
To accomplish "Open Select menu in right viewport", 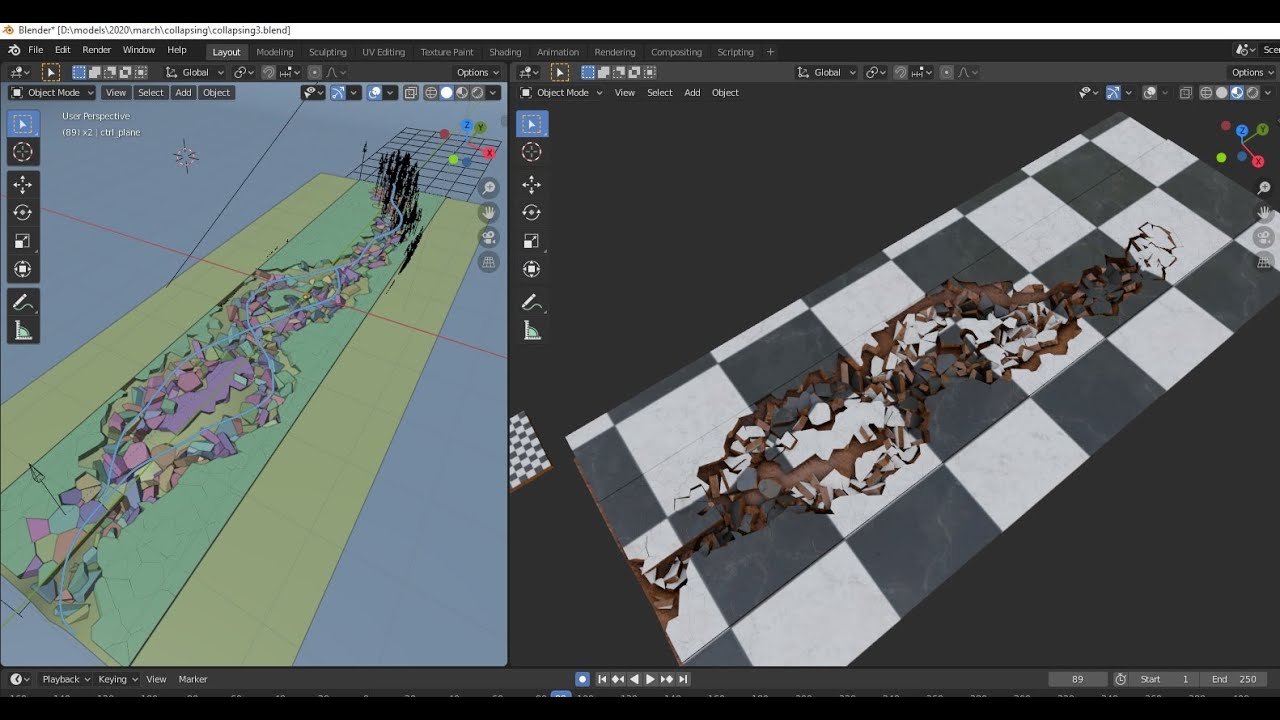I will point(660,92).
